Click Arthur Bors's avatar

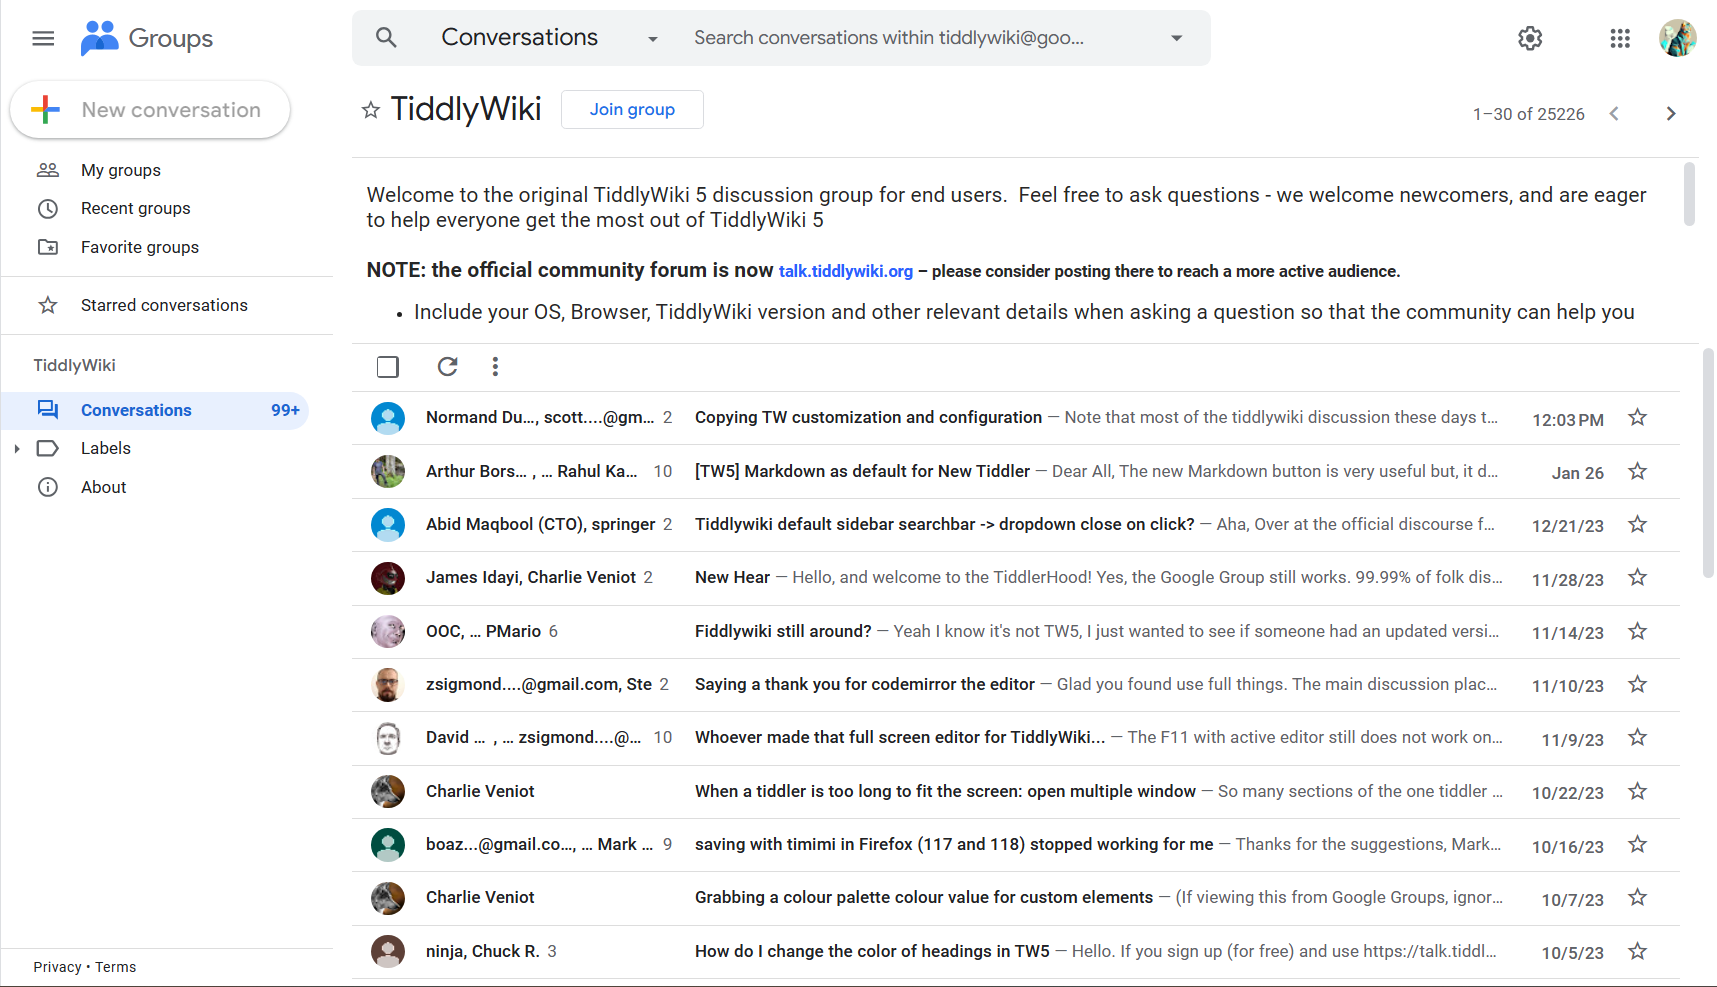click(x=388, y=471)
